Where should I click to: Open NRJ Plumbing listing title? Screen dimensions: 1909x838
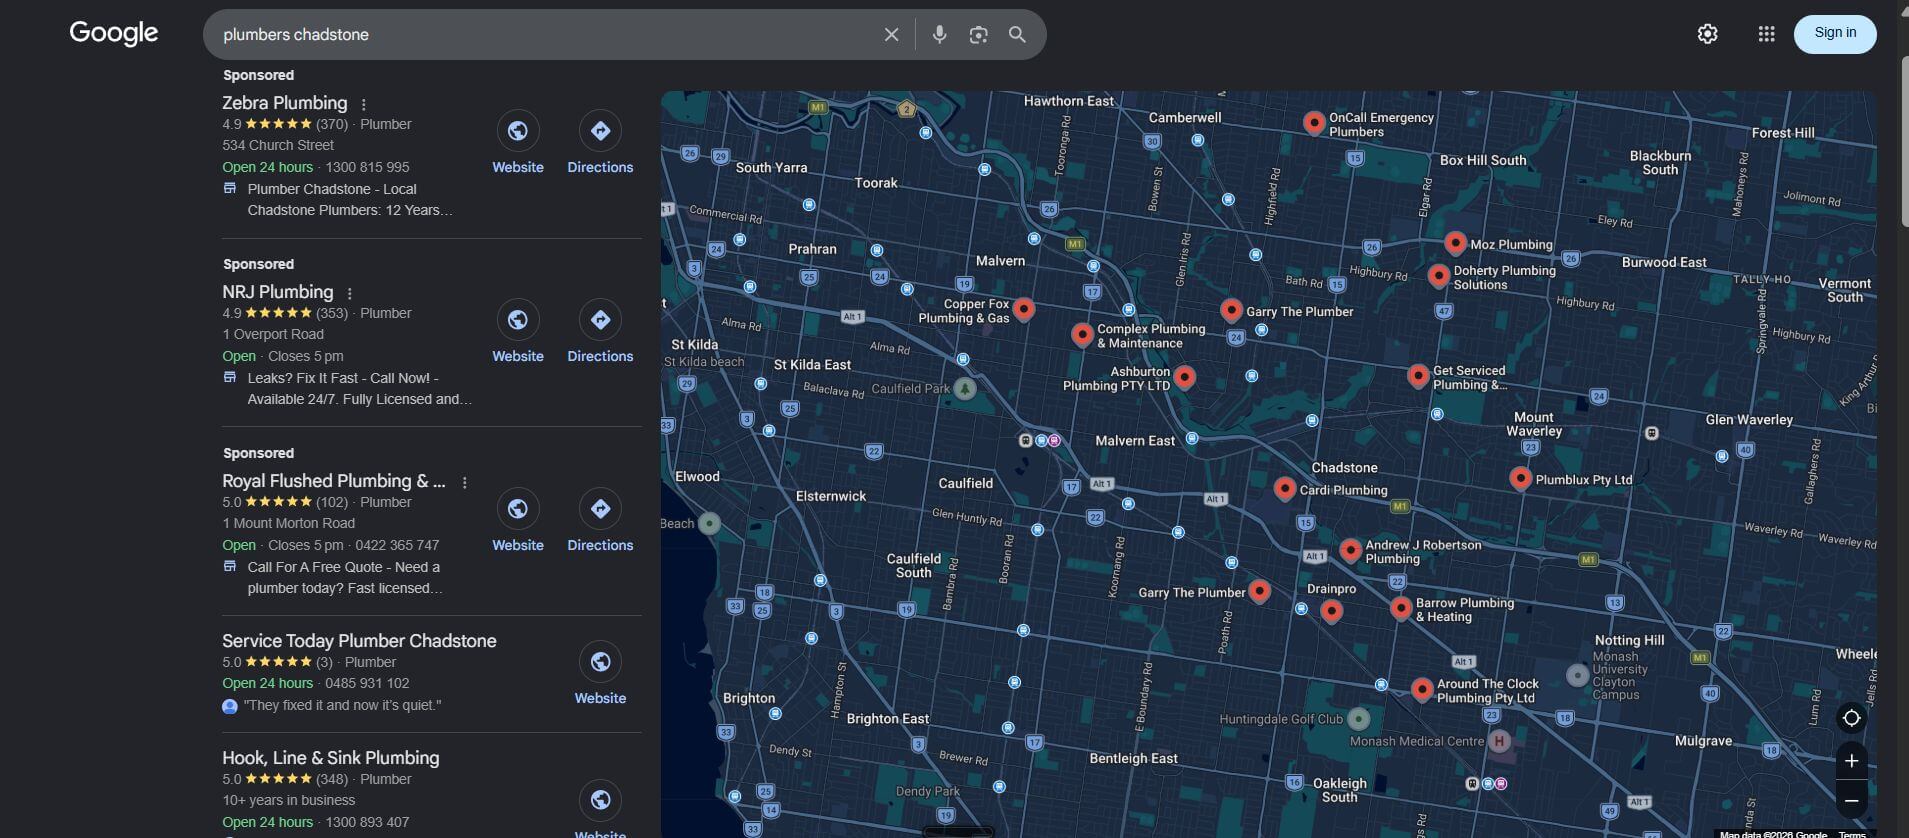click(277, 292)
